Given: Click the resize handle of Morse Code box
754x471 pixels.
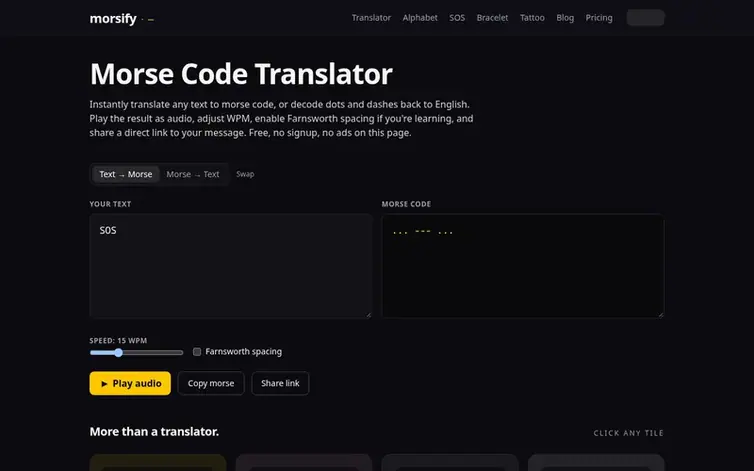Looking at the screenshot, I should [661, 315].
